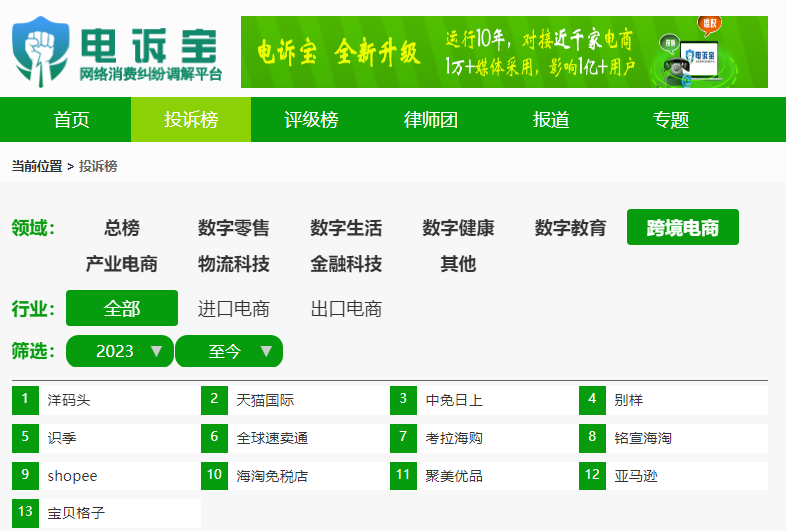Open 全球速卖通 ranking entry
This screenshot has width=786, height=531.
(x=272, y=438)
